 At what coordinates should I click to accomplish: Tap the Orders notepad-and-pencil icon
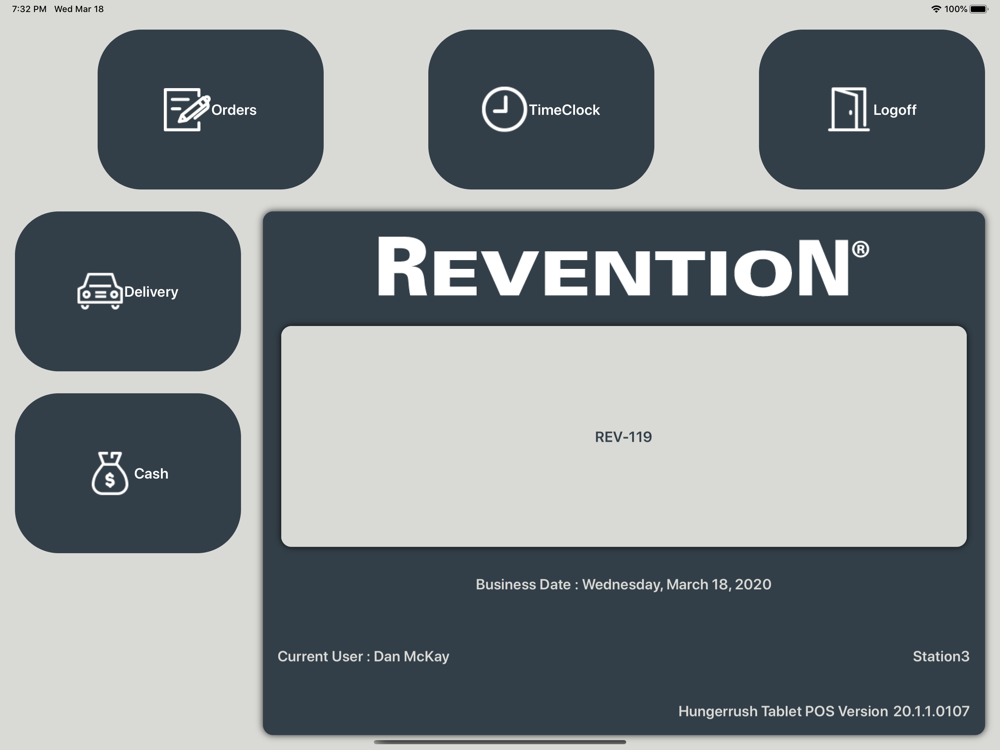(x=186, y=110)
